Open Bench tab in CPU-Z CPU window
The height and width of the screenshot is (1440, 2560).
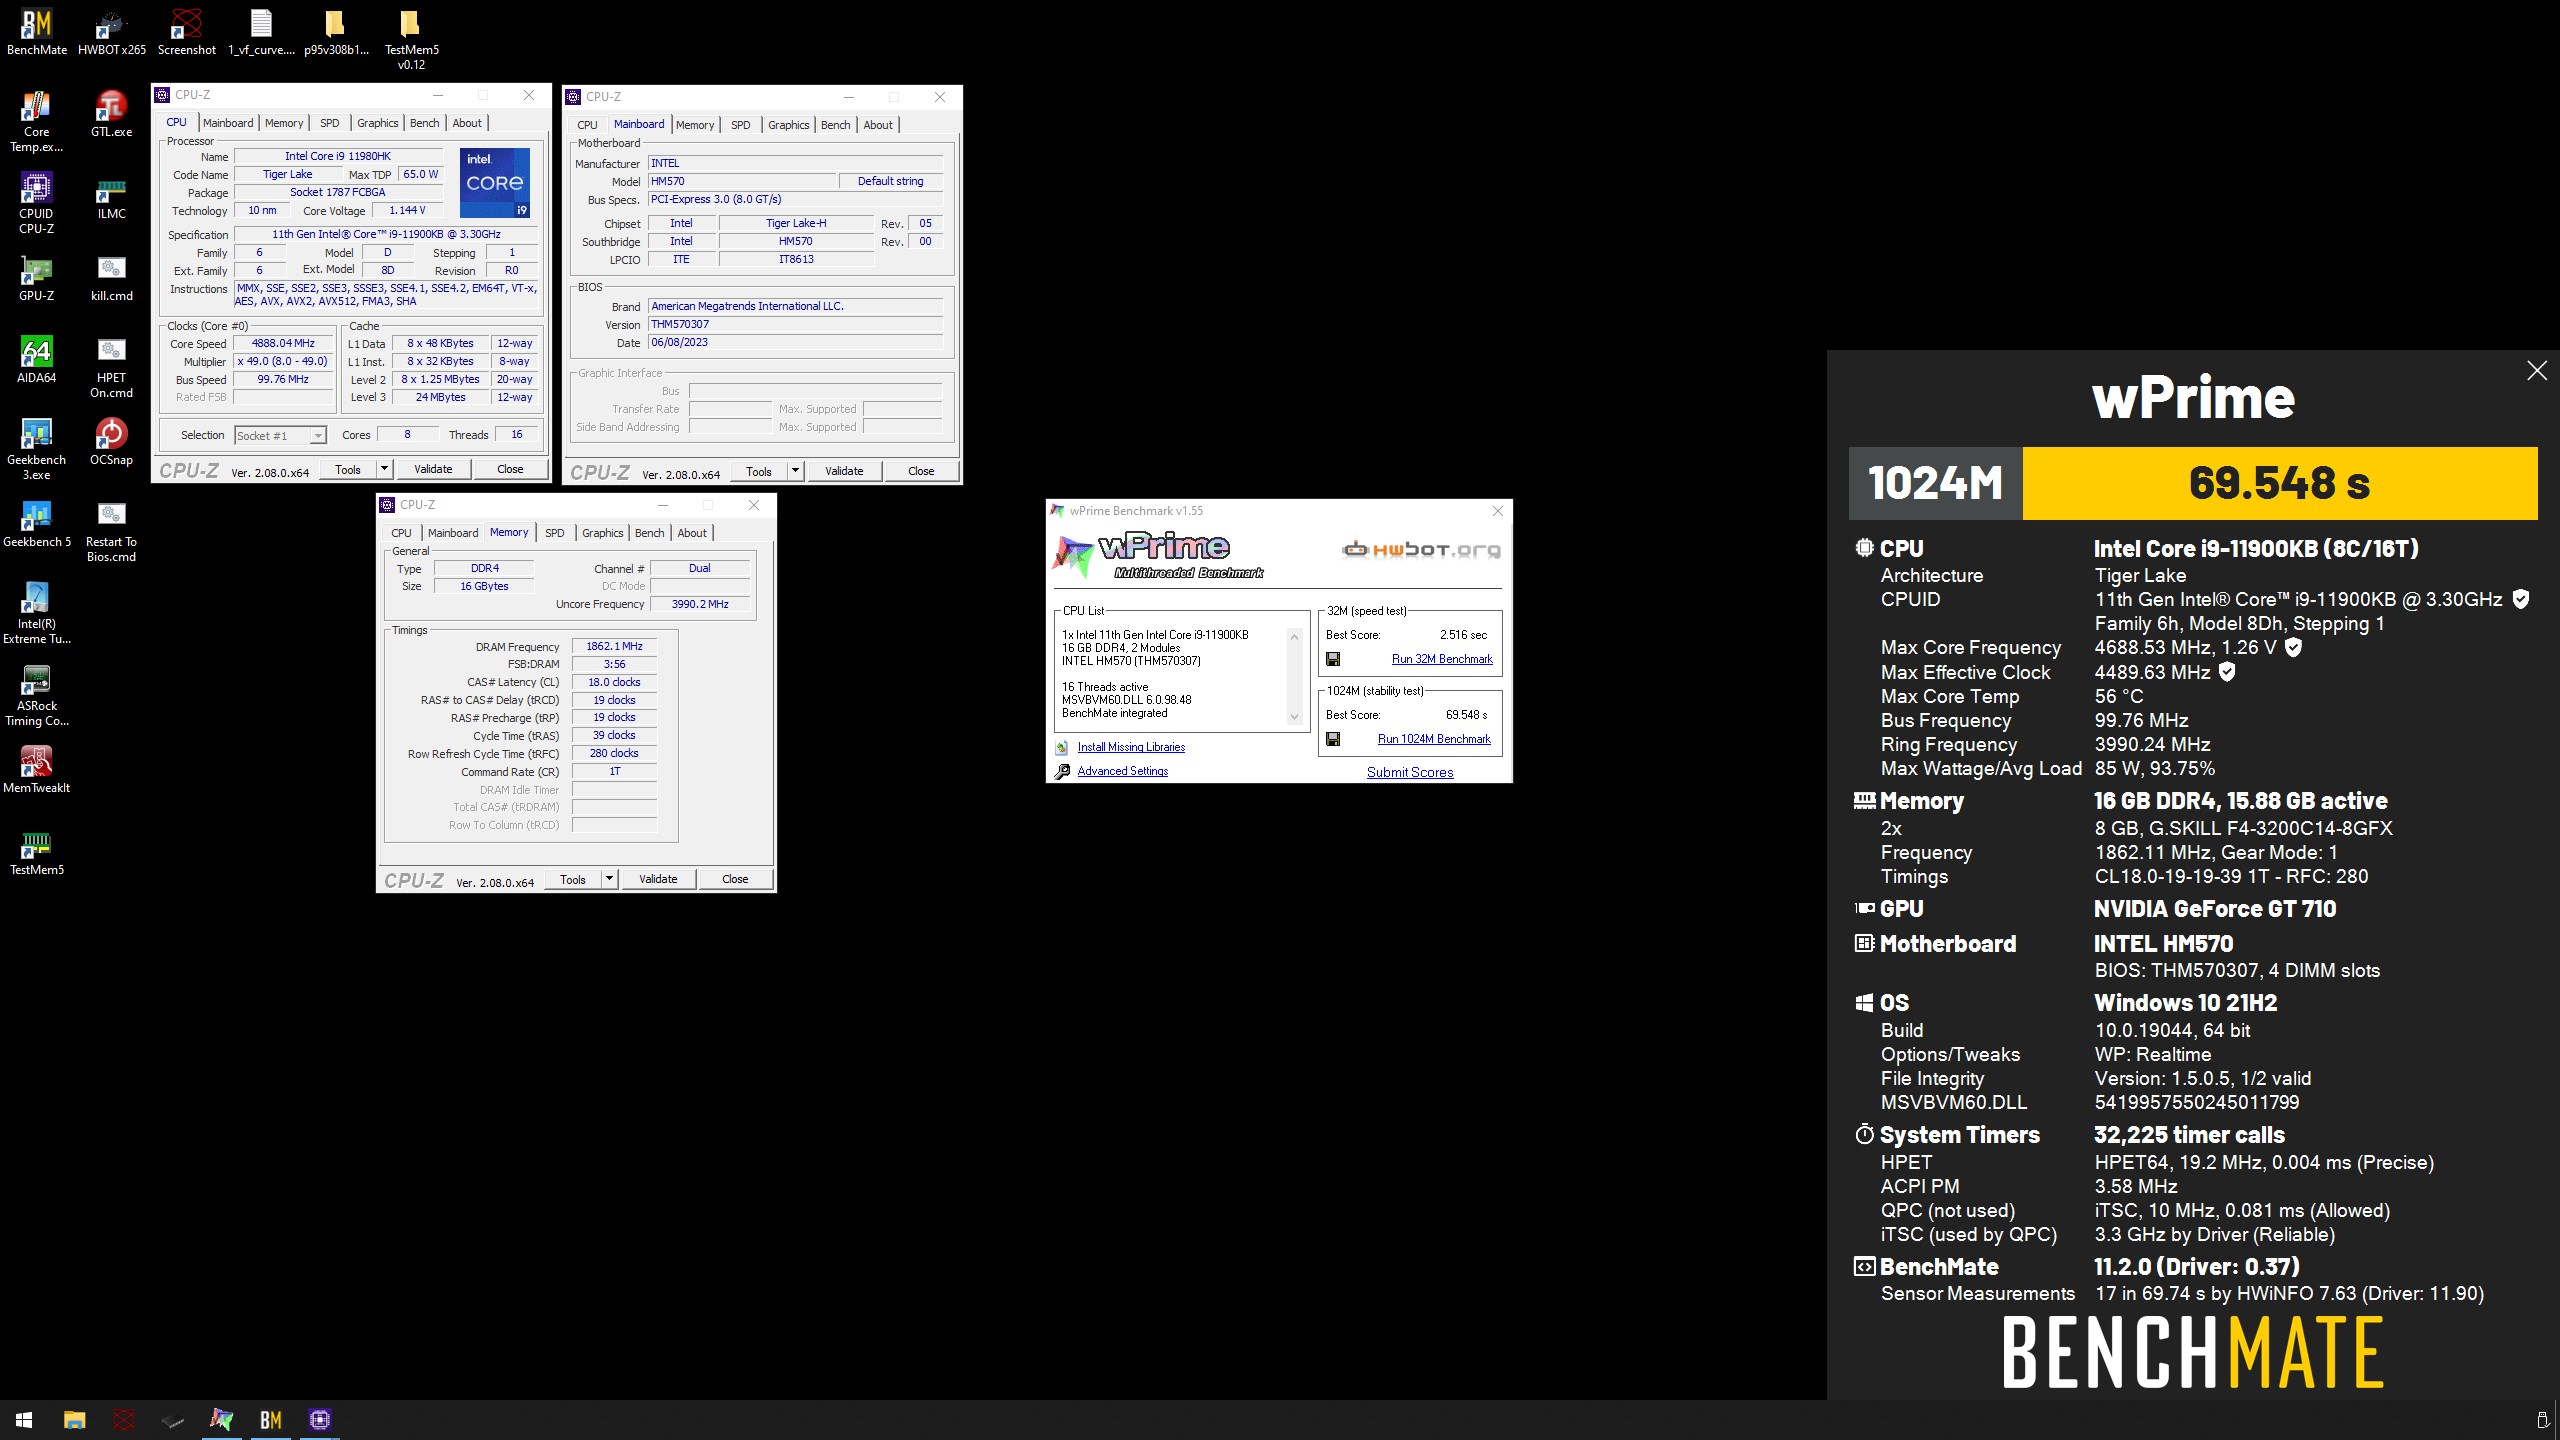pos(425,123)
